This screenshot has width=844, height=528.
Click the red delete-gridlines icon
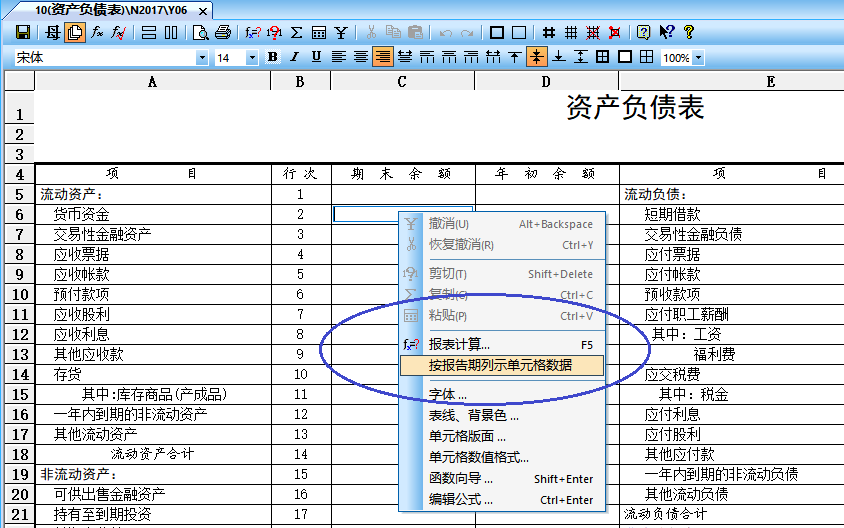[x=614, y=32]
